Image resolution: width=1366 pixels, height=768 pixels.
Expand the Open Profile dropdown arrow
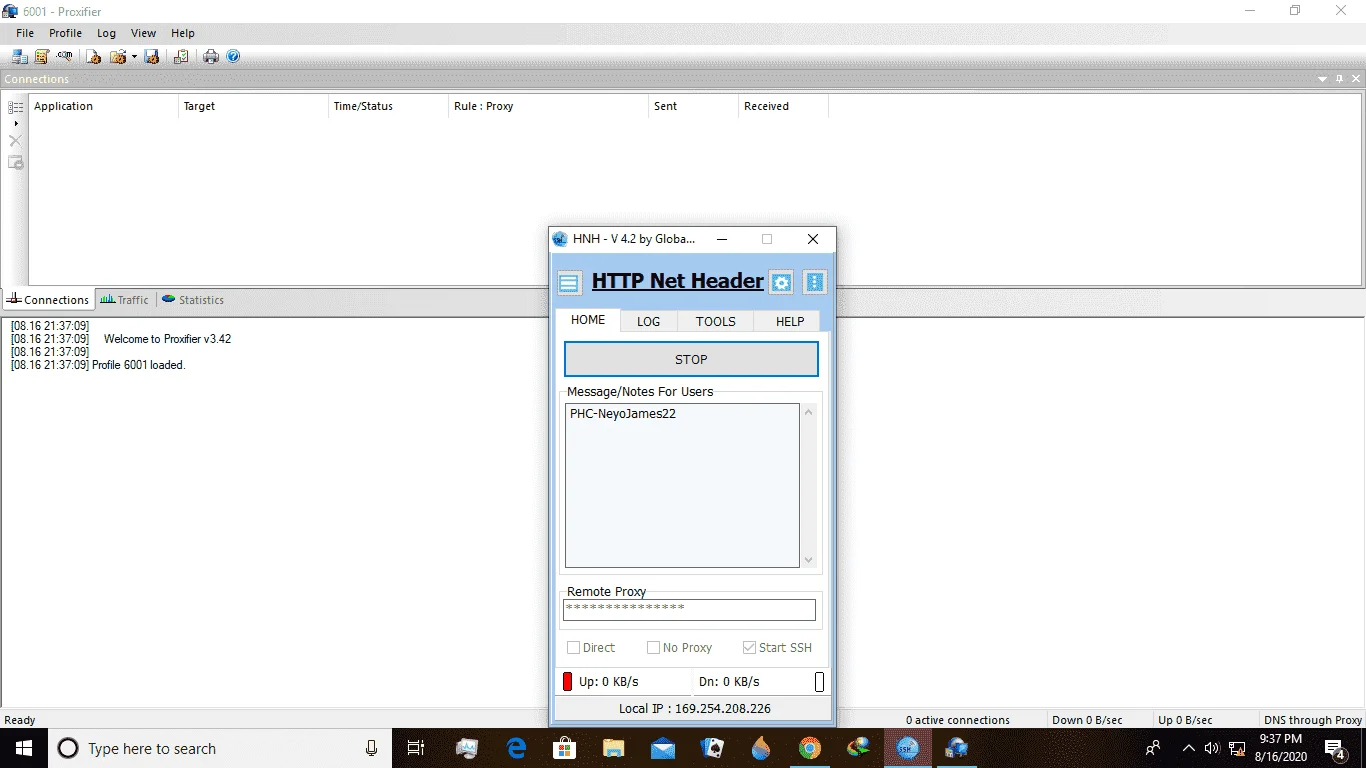pyautogui.click(x=134, y=57)
